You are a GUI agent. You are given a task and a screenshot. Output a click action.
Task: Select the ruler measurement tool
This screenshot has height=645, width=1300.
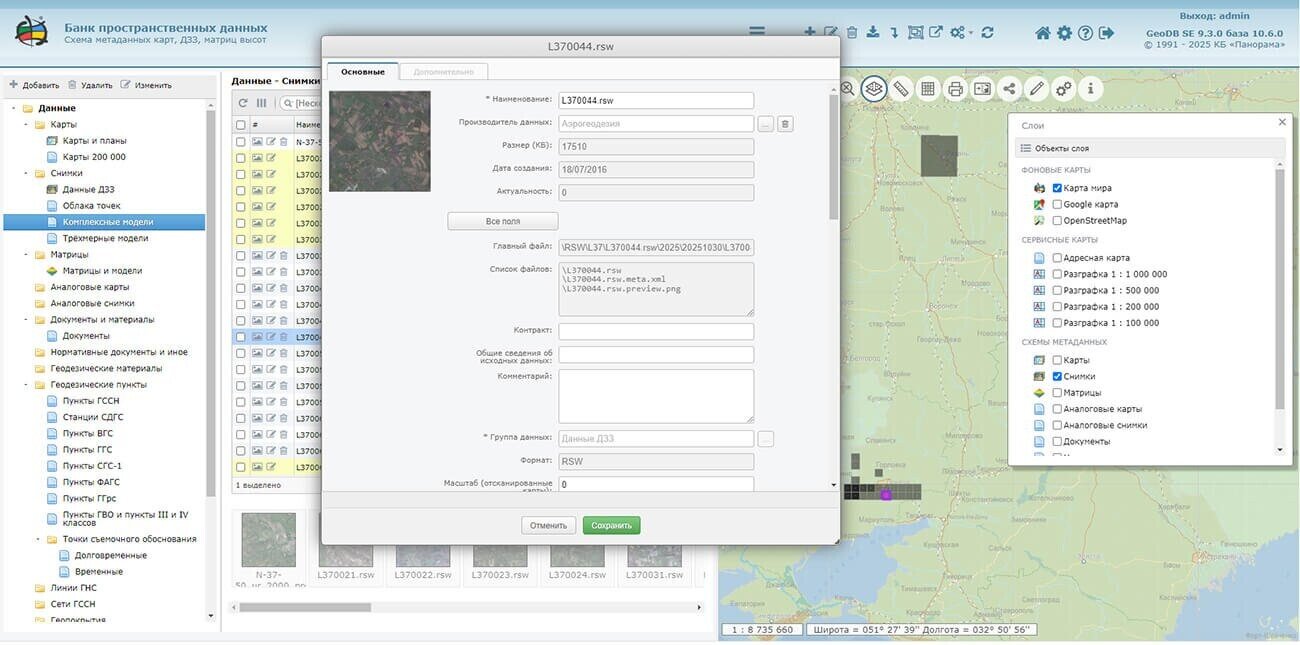point(901,89)
